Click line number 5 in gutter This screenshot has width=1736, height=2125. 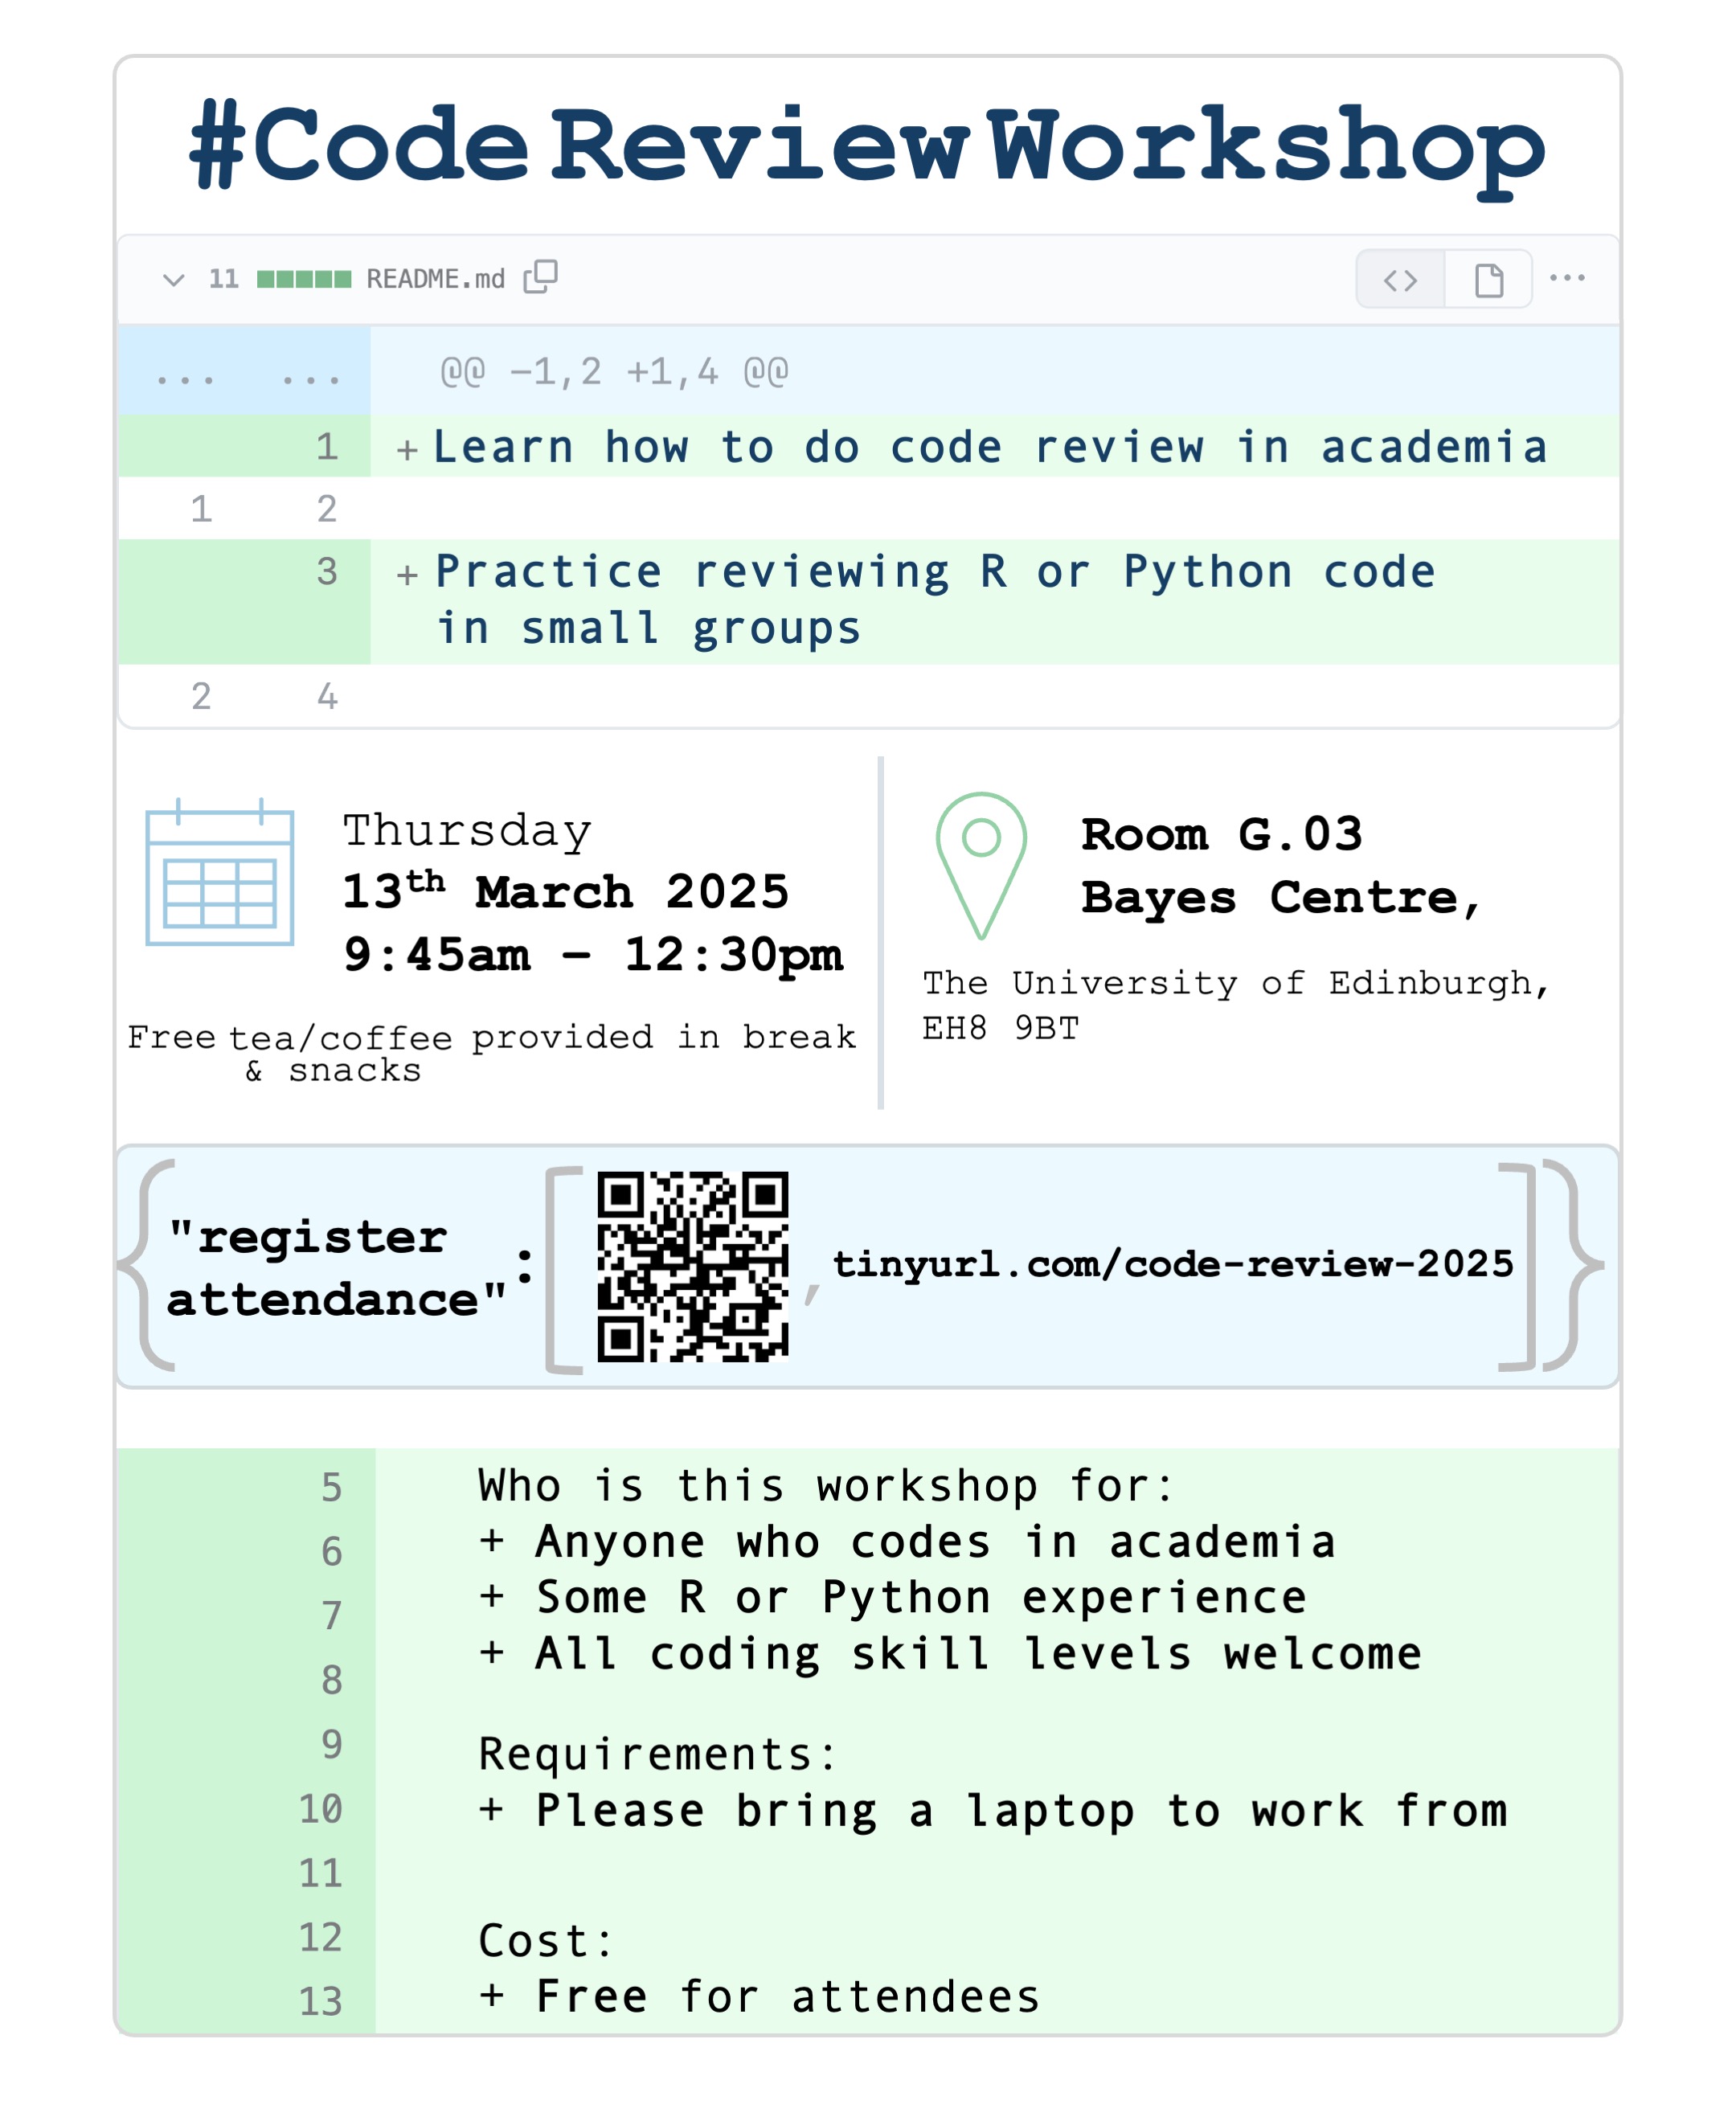(331, 1488)
